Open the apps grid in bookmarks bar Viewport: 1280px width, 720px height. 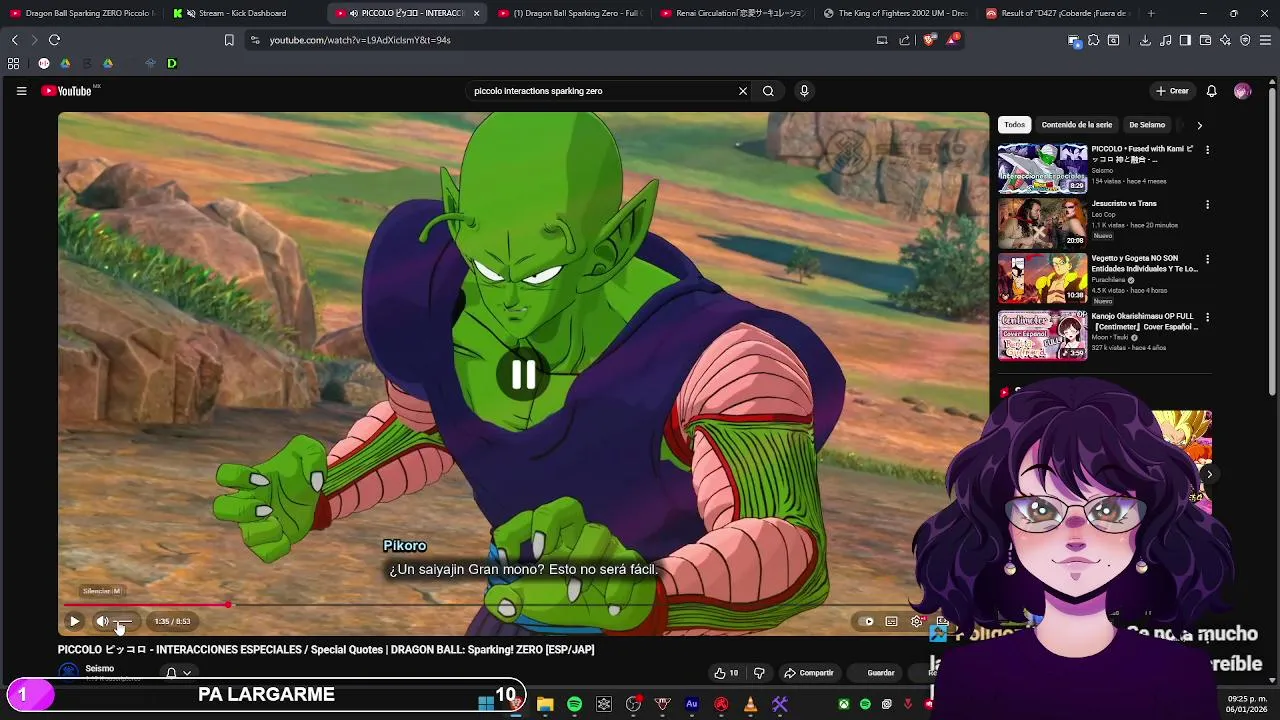(x=13, y=63)
